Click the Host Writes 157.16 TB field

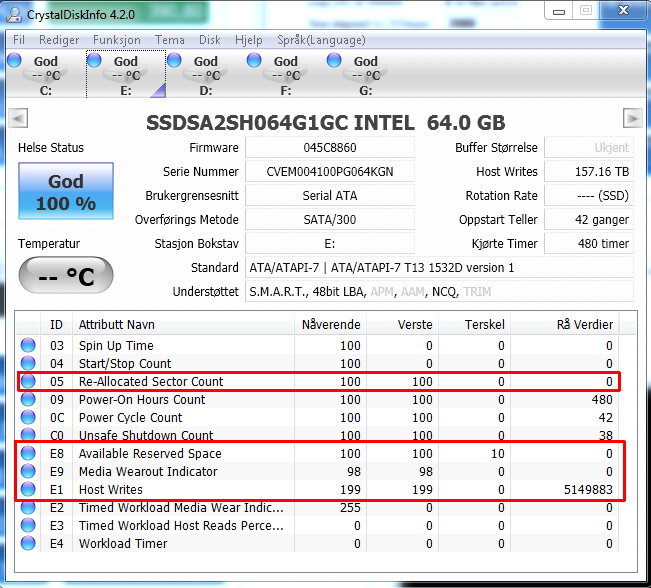pos(589,172)
